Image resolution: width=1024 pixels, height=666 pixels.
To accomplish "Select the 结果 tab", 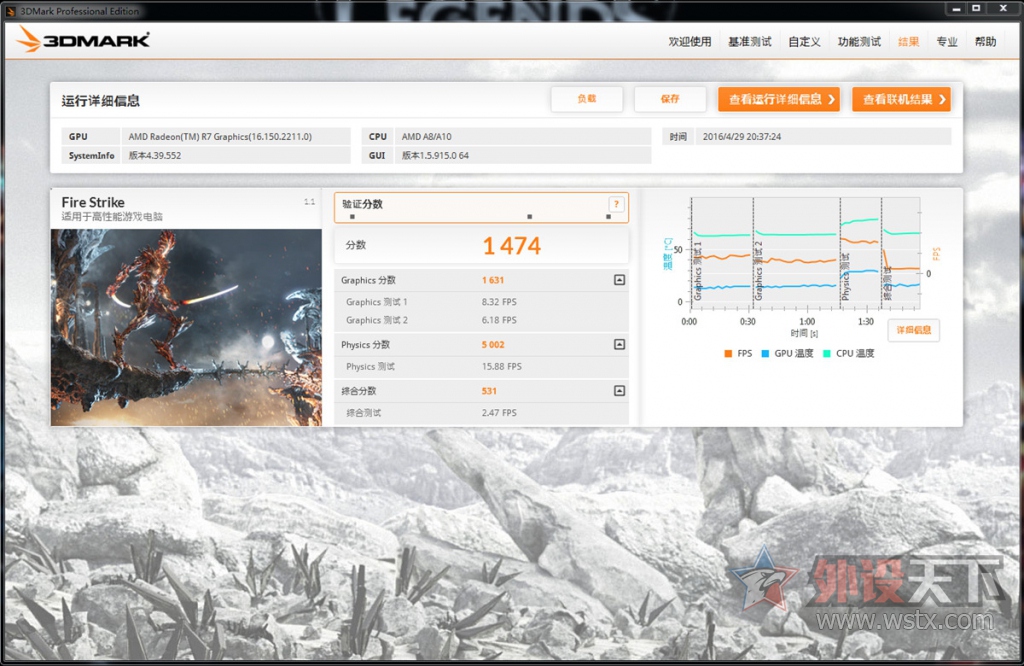I will tap(908, 42).
